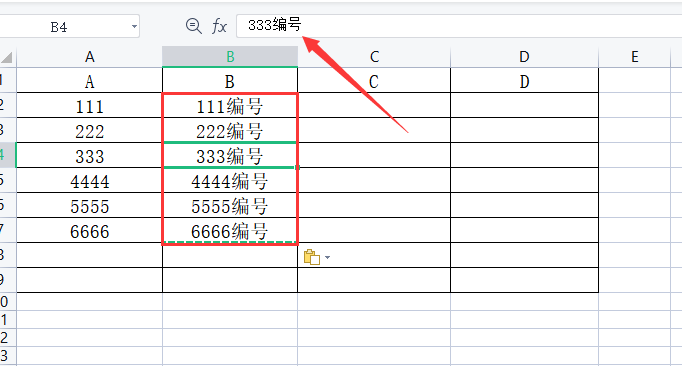The height and width of the screenshot is (366, 682).
Task: Open the fx insert function button
Action: tap(219, 27)
